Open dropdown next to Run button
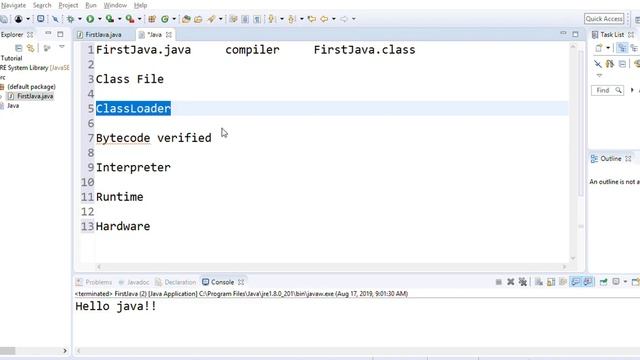Viewport: 640px width, 360px height. (x=99, y=19)
